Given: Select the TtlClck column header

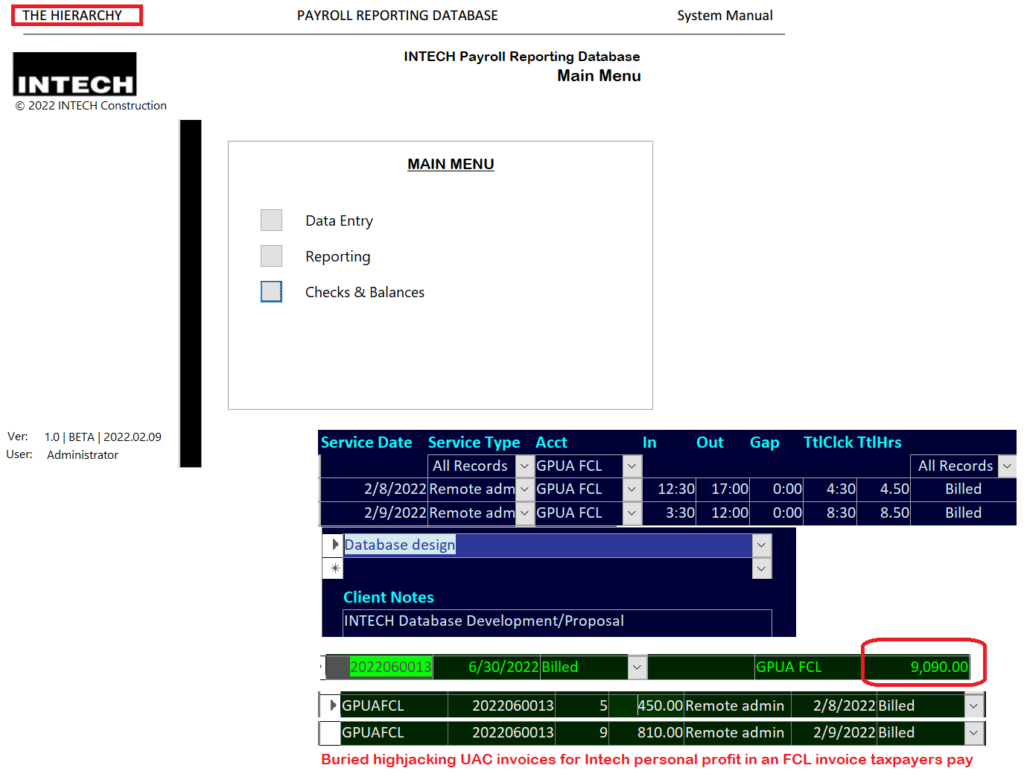Looking at the screenshot, I should coord(828,442).
